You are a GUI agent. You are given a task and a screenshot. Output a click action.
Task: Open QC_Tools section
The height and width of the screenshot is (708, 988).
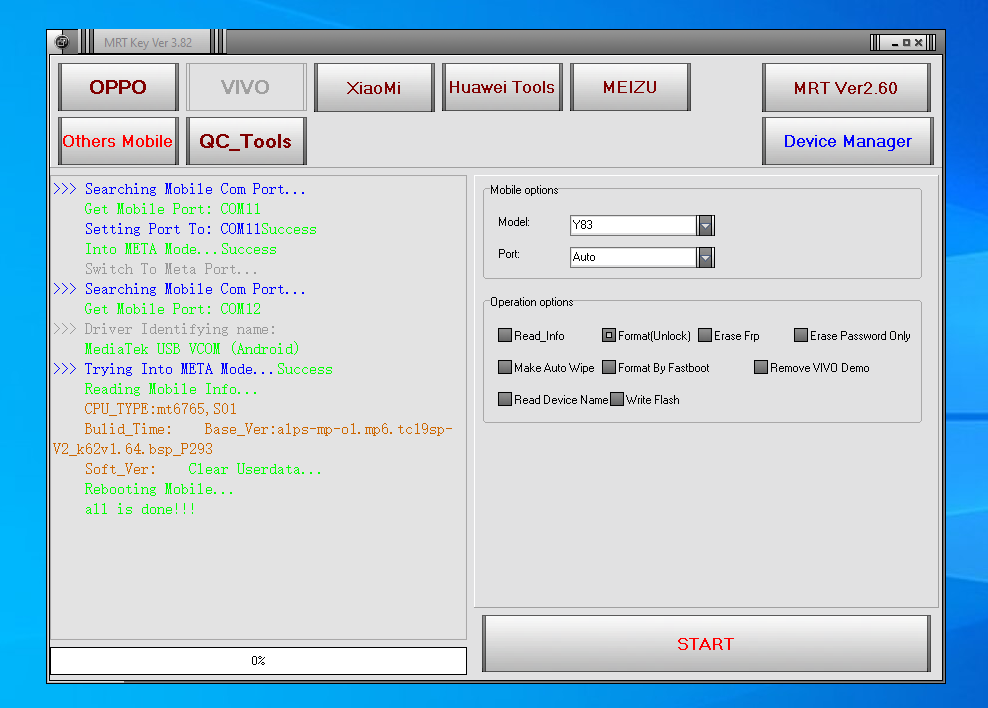coord(246,141)
